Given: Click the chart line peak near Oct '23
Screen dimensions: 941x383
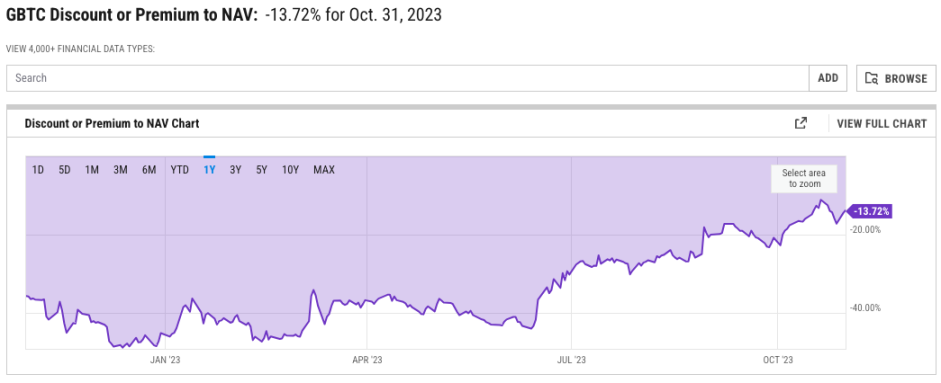Looking at the screenshot, I should (821, 201).
